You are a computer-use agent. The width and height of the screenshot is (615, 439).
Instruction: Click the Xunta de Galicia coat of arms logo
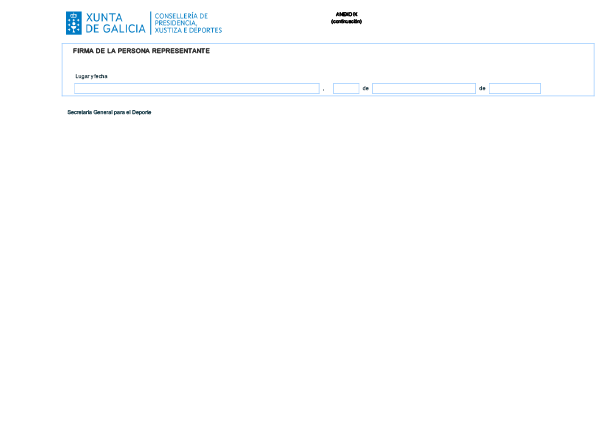tap(74, 23)
